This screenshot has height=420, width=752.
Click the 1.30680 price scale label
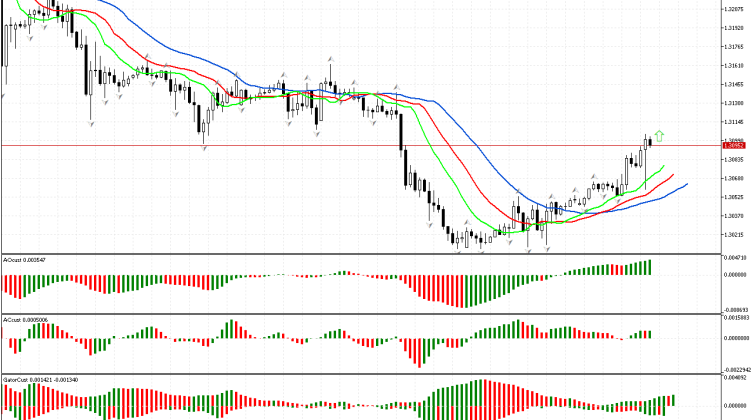point(734,178)
